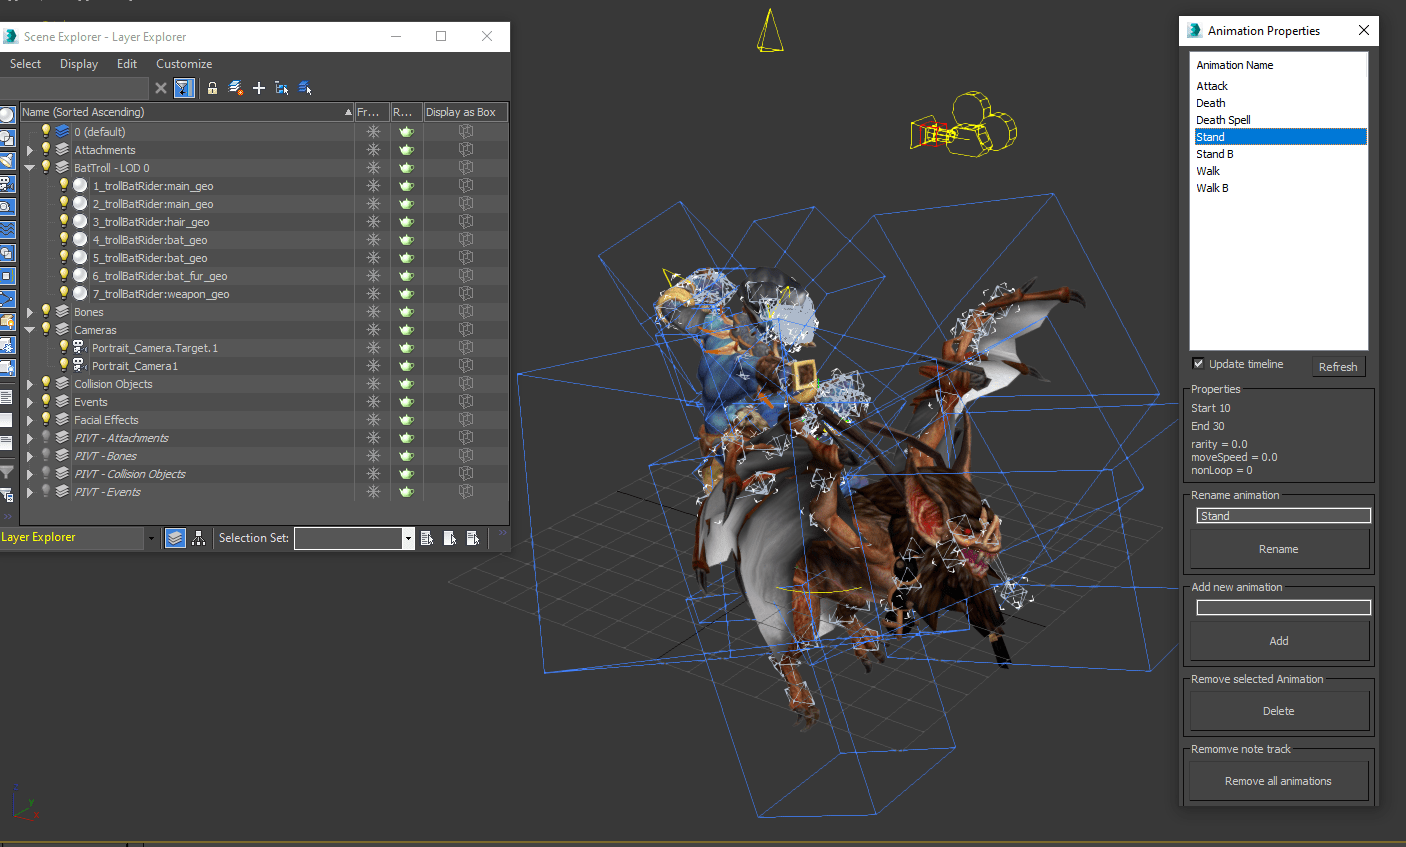Click the Name (Sorted Ascending) column header
Image resolution: width=1406 pixels, height=847 pixels.
pyautogui.click(x=188, y=112)
